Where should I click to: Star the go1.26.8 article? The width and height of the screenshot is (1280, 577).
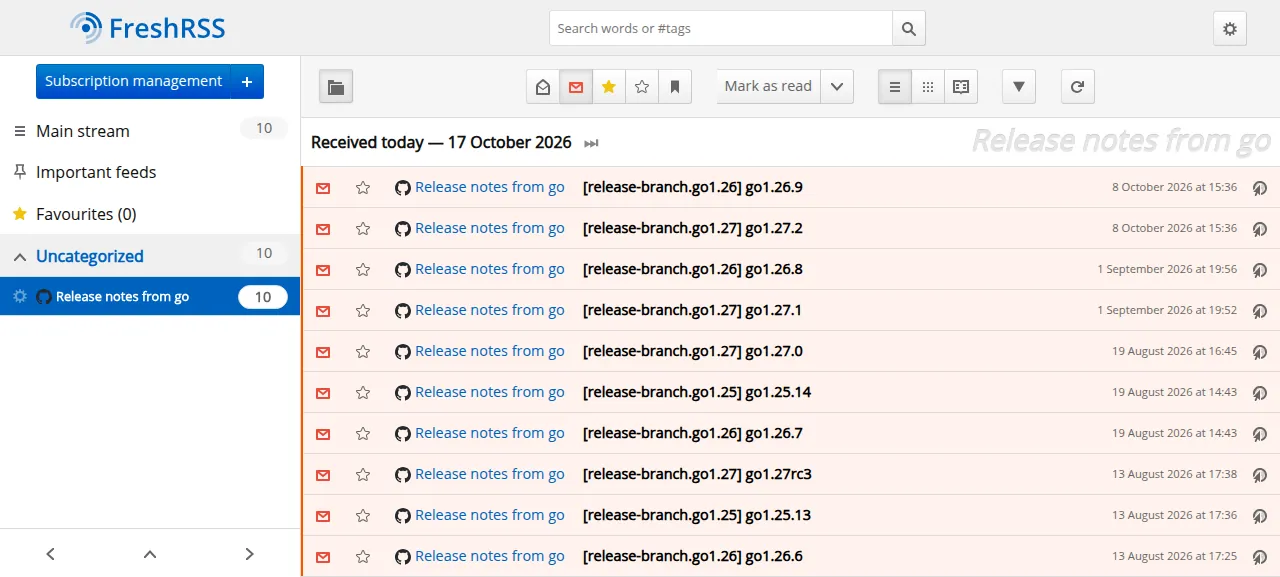pos(363,269)
